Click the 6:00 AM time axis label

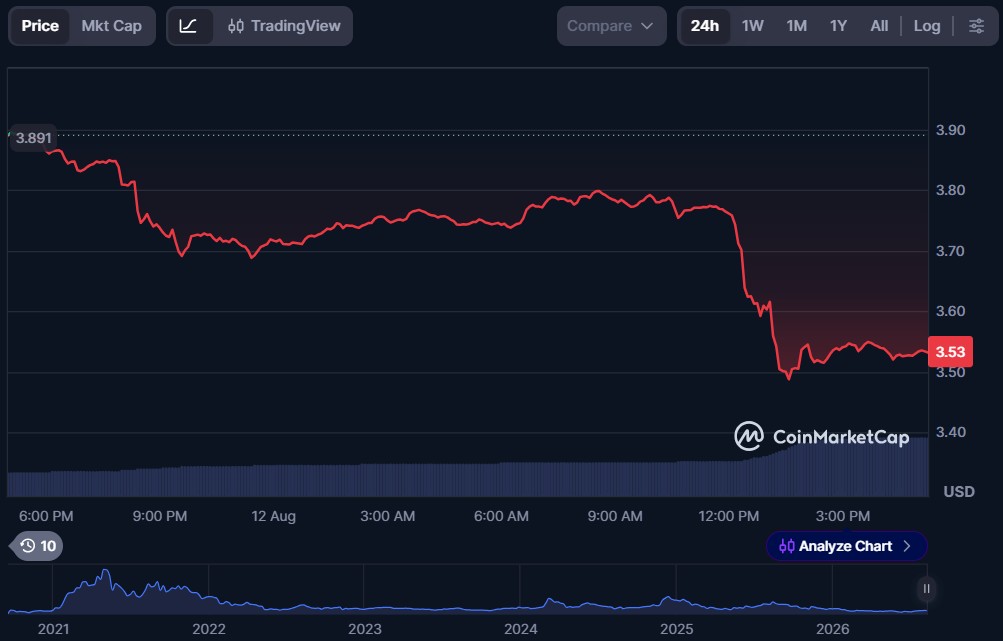tap(501, 516)
